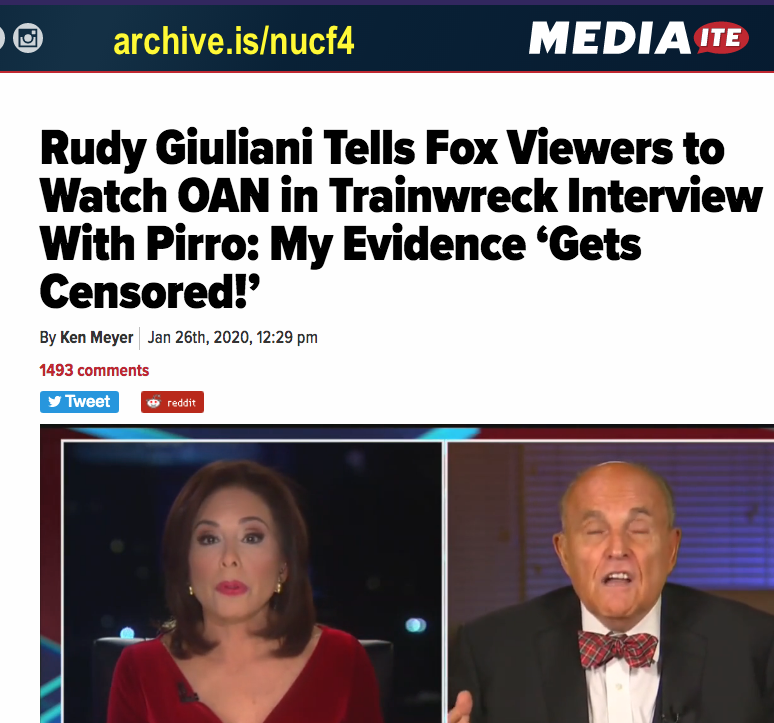
Task: Click the Jan 26th, 2020 timestamp
Action: pyautogui.click(x=232, y=338)
